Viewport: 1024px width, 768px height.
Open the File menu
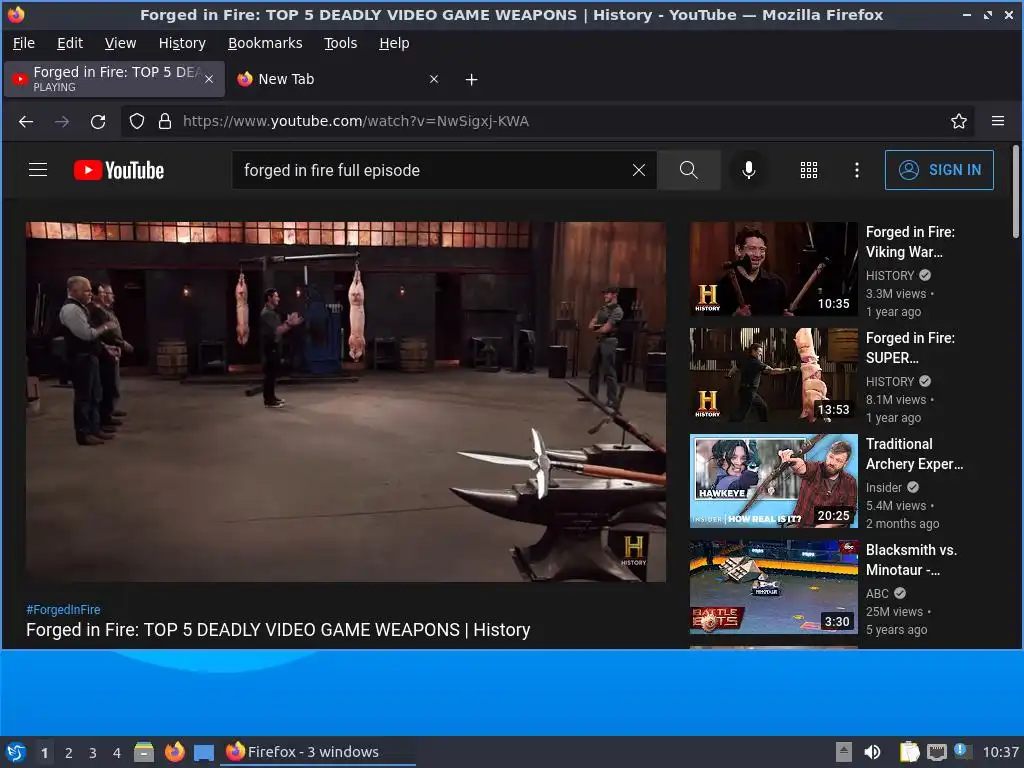[x=24, y=43]
